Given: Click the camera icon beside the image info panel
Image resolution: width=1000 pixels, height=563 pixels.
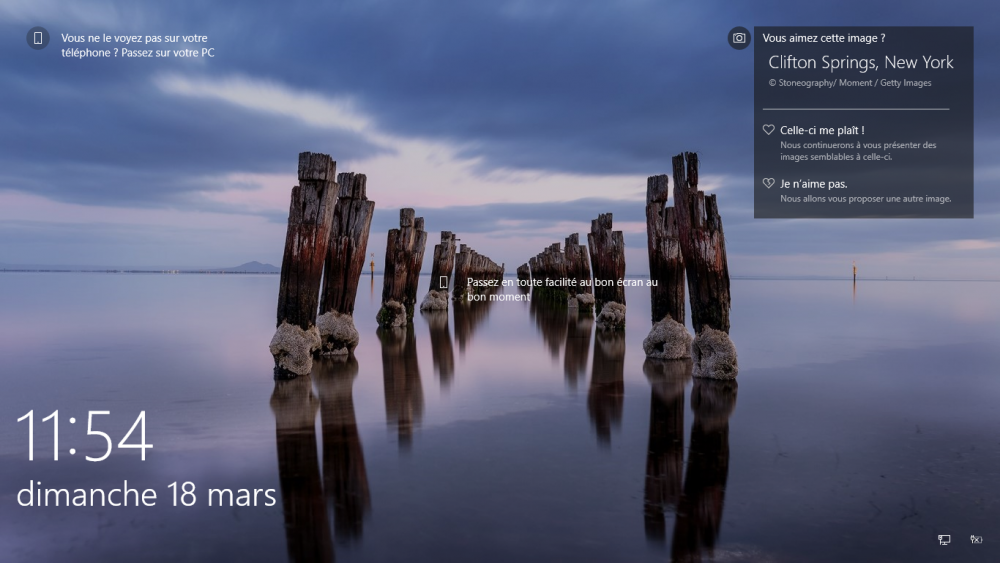Looking at the screenshot, I should [x=739, y=38].
